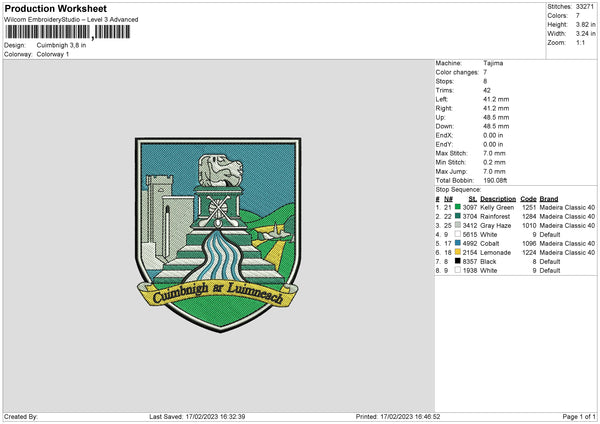
Task: Click thread code 1010 for Gray Haze
Action: click(x=529, y=225)
